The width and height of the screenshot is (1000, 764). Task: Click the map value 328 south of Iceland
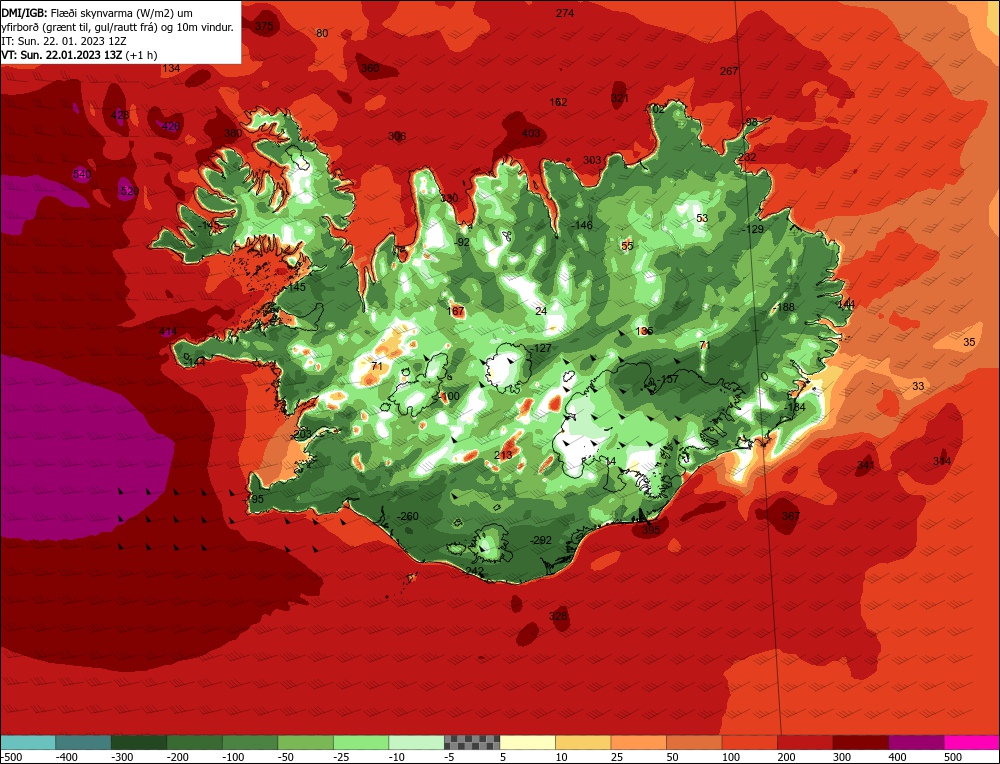coord(558,615)
